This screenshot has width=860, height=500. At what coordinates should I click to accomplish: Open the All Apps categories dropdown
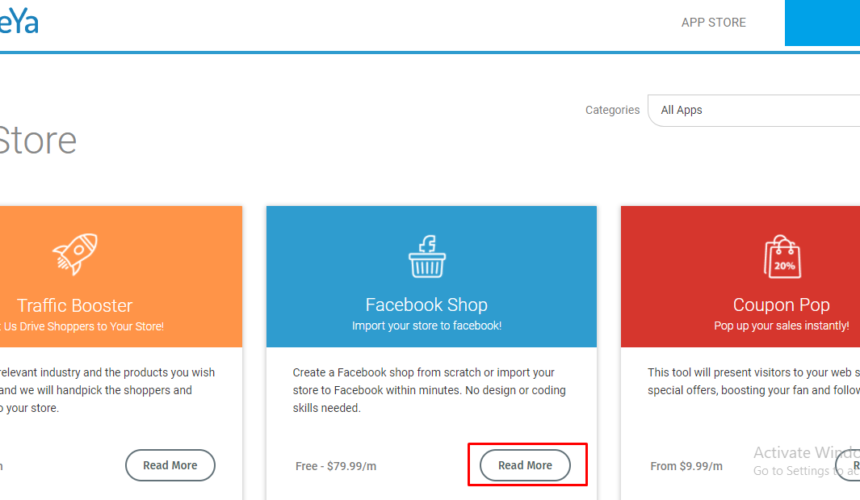[754, 110]
